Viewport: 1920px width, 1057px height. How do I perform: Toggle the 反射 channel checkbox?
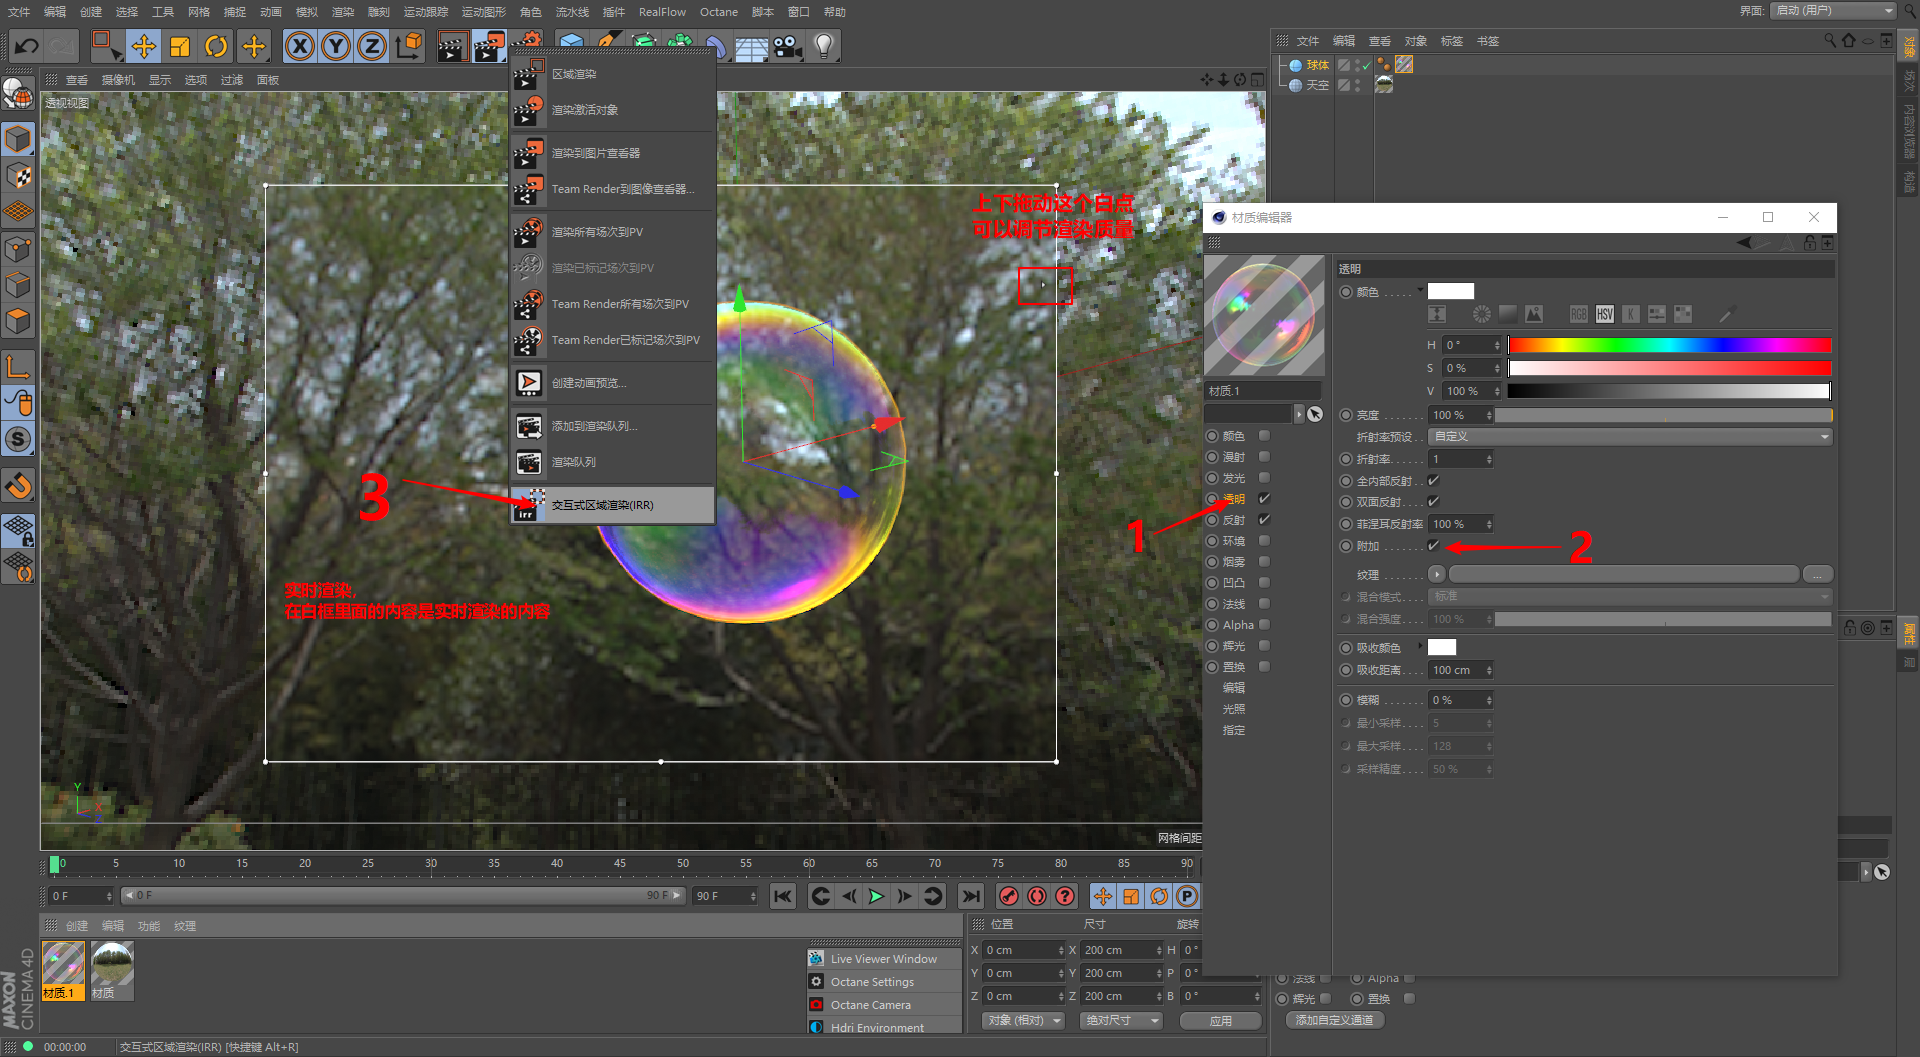(x=1264, y=519)
